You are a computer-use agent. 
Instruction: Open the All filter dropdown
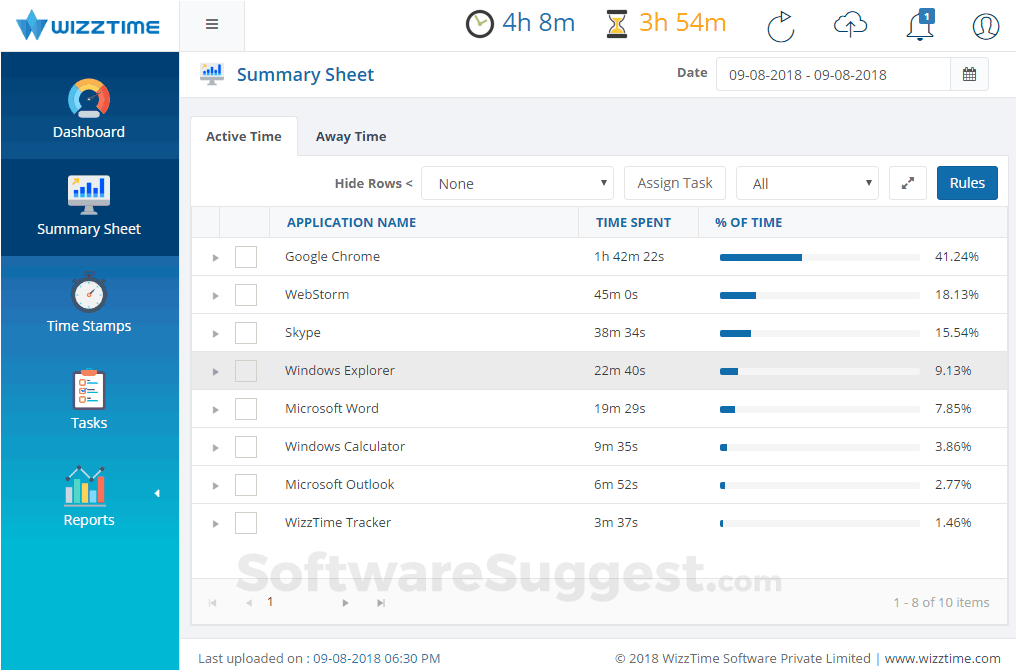(x=807, y=183)
